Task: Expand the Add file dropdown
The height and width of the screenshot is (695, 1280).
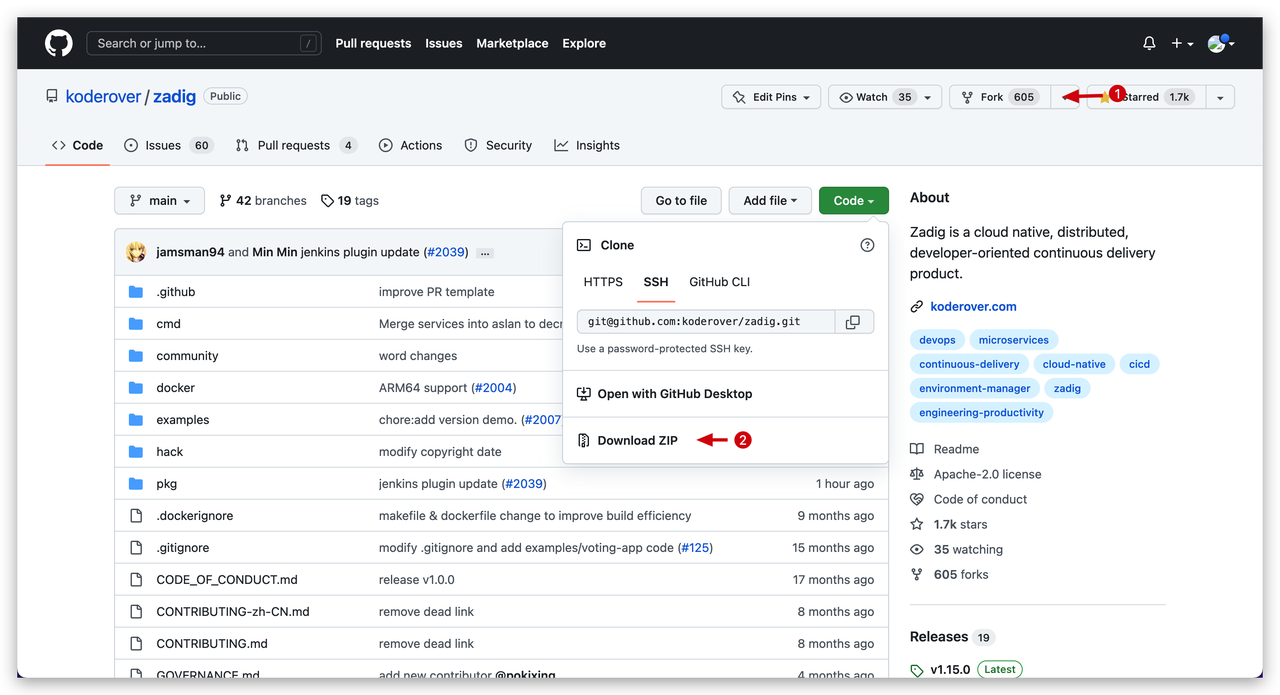Action: pyautogui.click(x=769, y=200)
